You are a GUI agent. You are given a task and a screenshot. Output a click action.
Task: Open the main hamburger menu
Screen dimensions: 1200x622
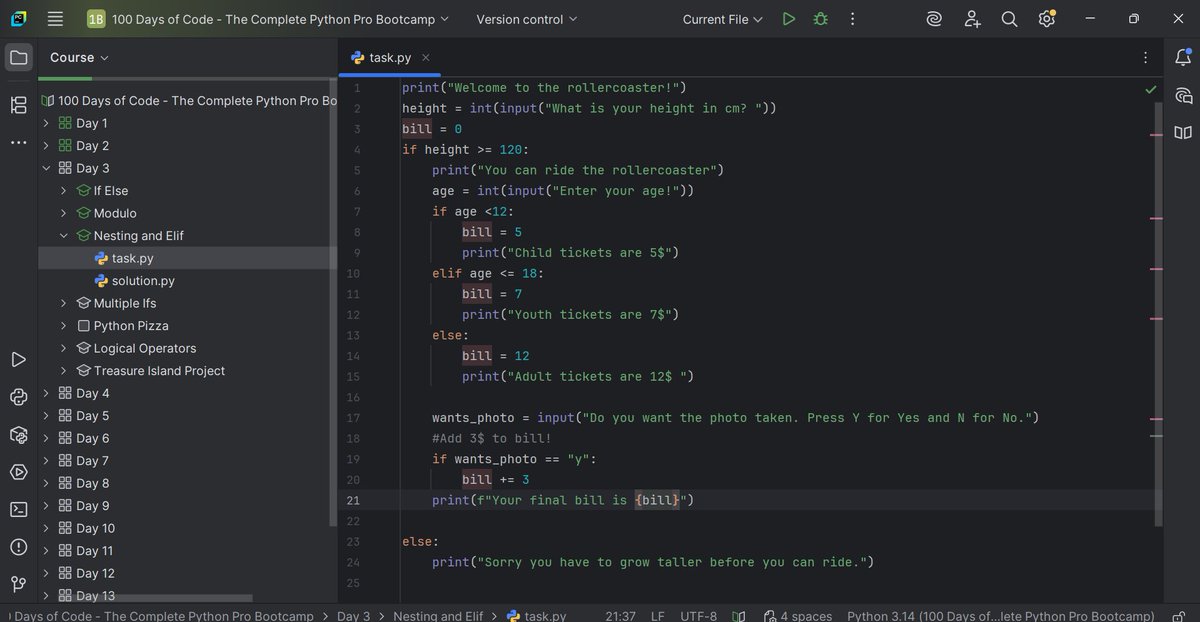(x=55, y=19)
